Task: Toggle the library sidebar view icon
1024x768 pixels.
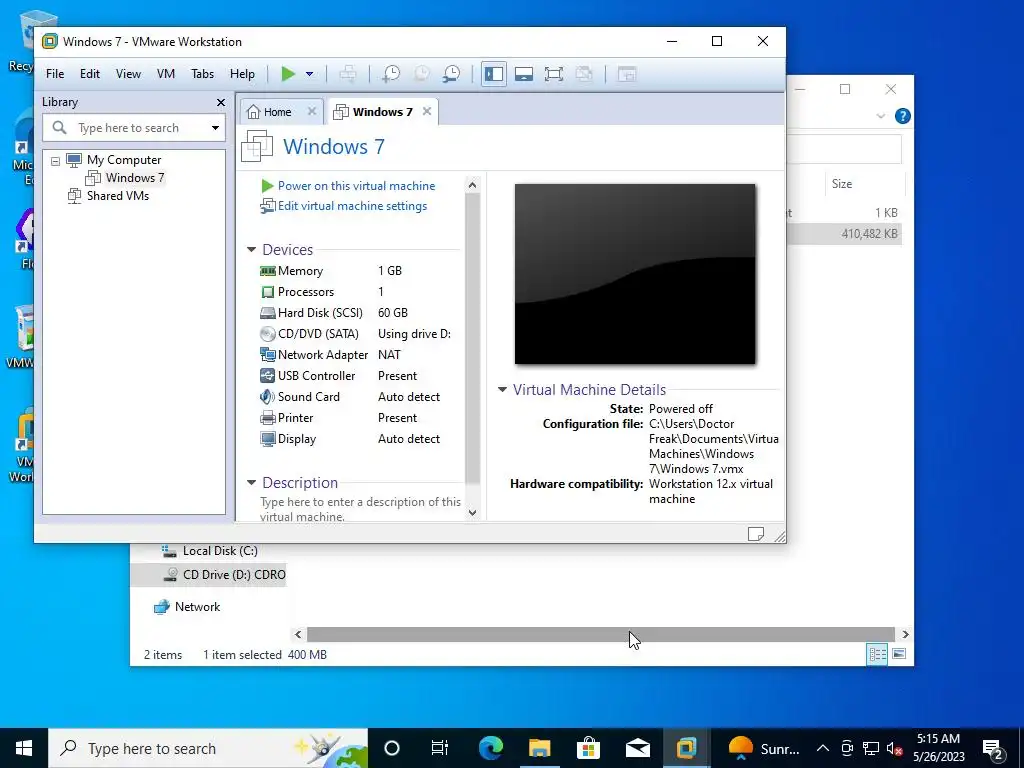Action: (x=494, y=74)
